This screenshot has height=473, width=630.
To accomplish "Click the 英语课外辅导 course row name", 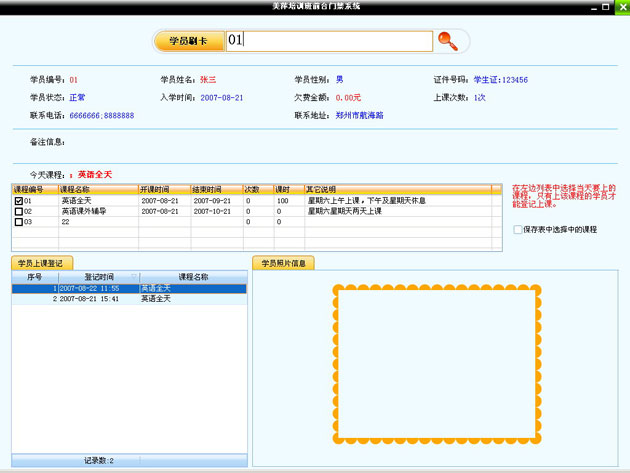I will pos(87,211).
